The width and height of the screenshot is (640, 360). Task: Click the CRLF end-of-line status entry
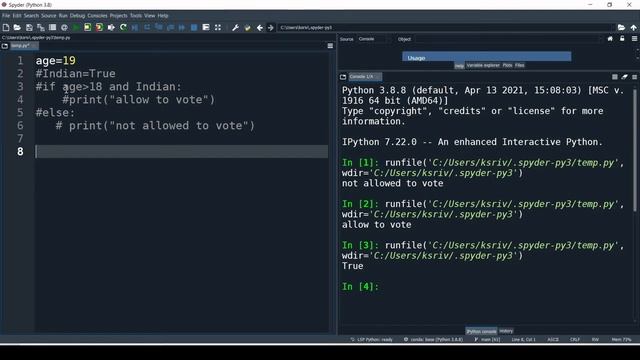click(x=575, y=340)
